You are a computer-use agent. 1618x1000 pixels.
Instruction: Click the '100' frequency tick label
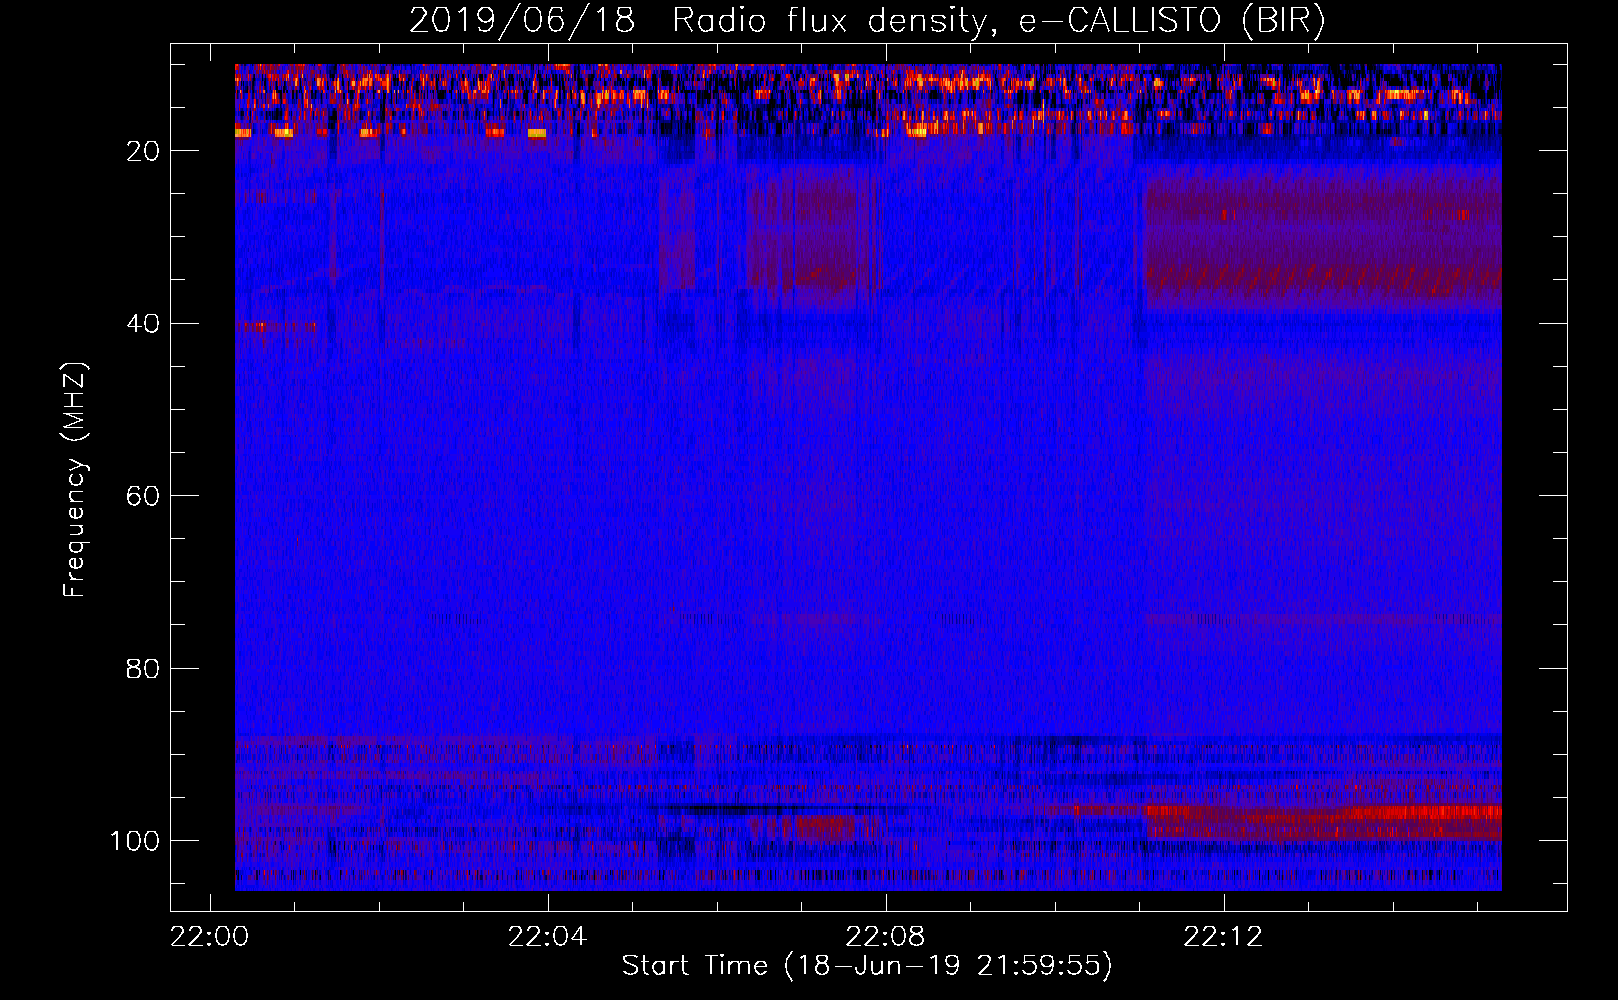pos(135,841)
